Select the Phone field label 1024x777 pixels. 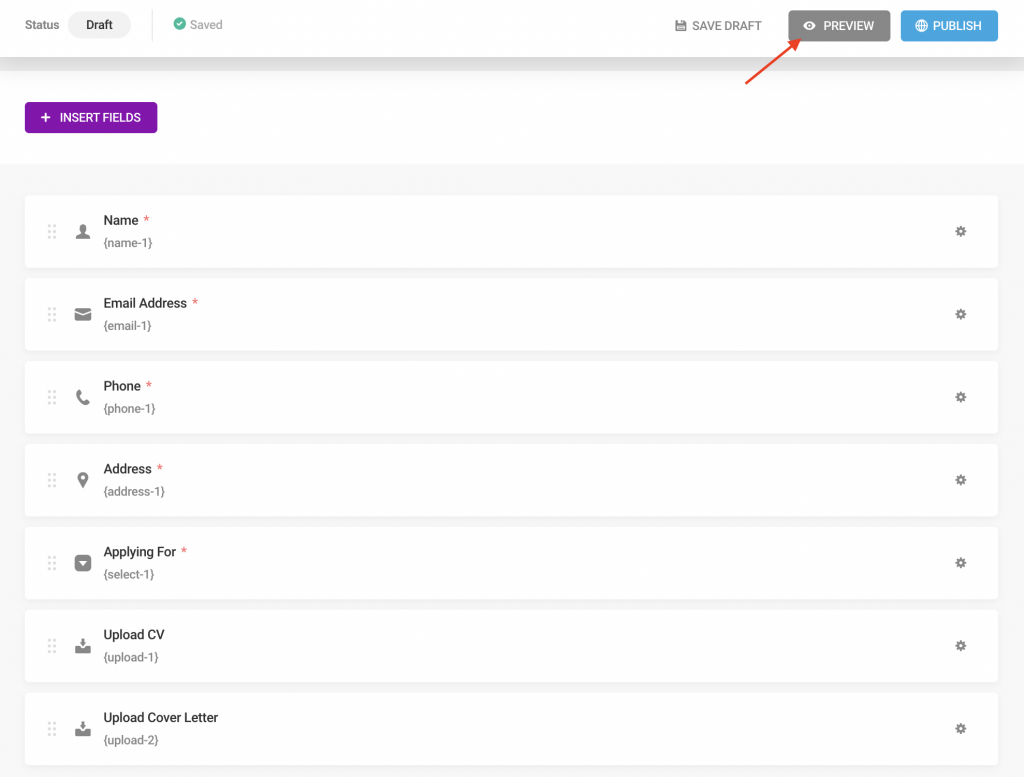coord(122,387)
